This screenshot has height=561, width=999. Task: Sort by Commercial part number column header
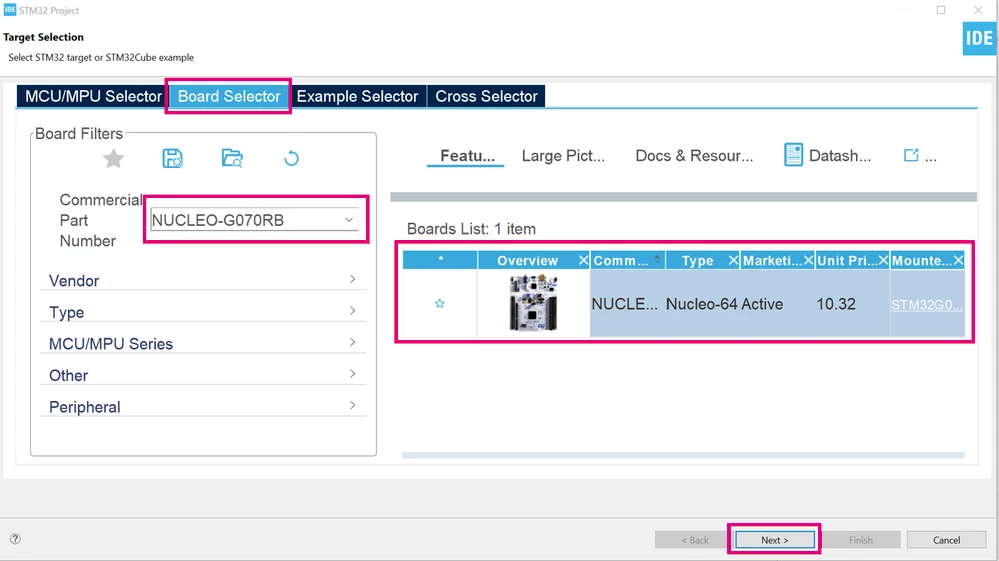628,260
